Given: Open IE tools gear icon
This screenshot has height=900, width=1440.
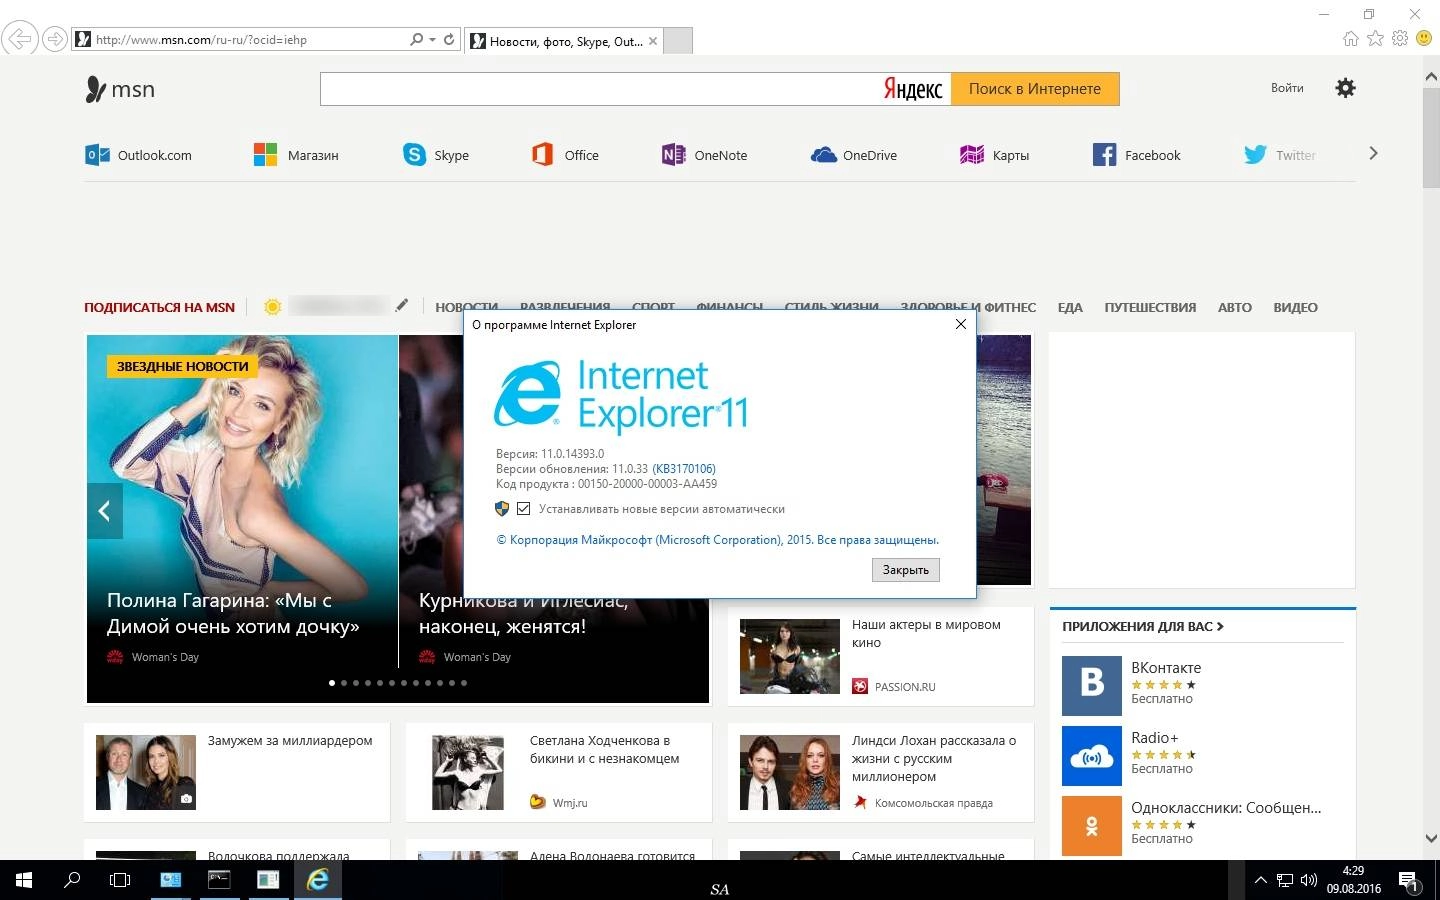Looking at the screenshot, I should point(1400,39).
